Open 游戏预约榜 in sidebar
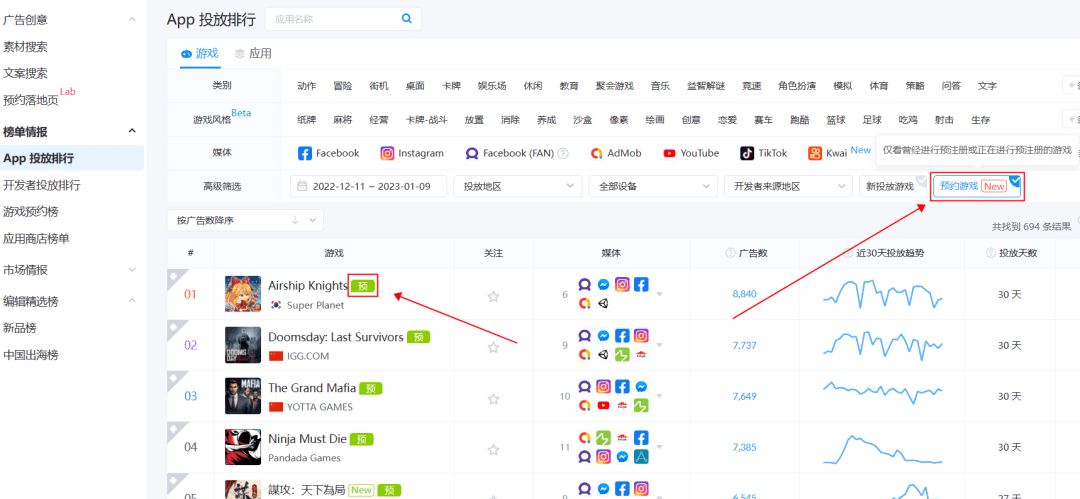 pyautogui.click(x=31, y=212)
